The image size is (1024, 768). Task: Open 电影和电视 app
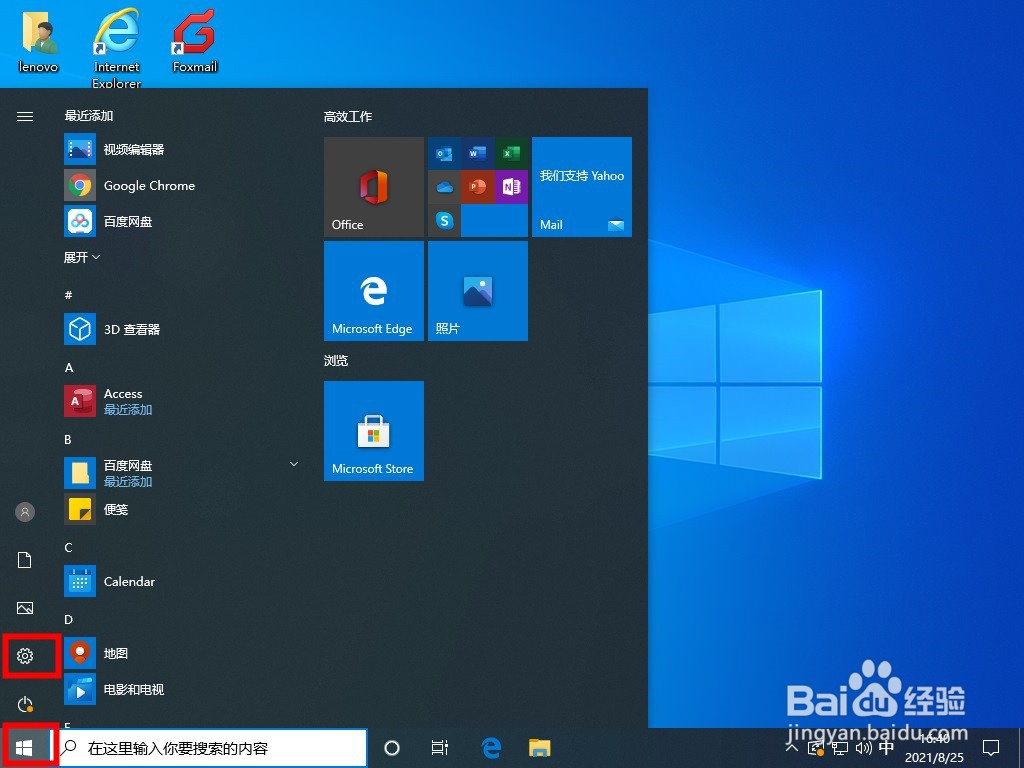(180, 689)
